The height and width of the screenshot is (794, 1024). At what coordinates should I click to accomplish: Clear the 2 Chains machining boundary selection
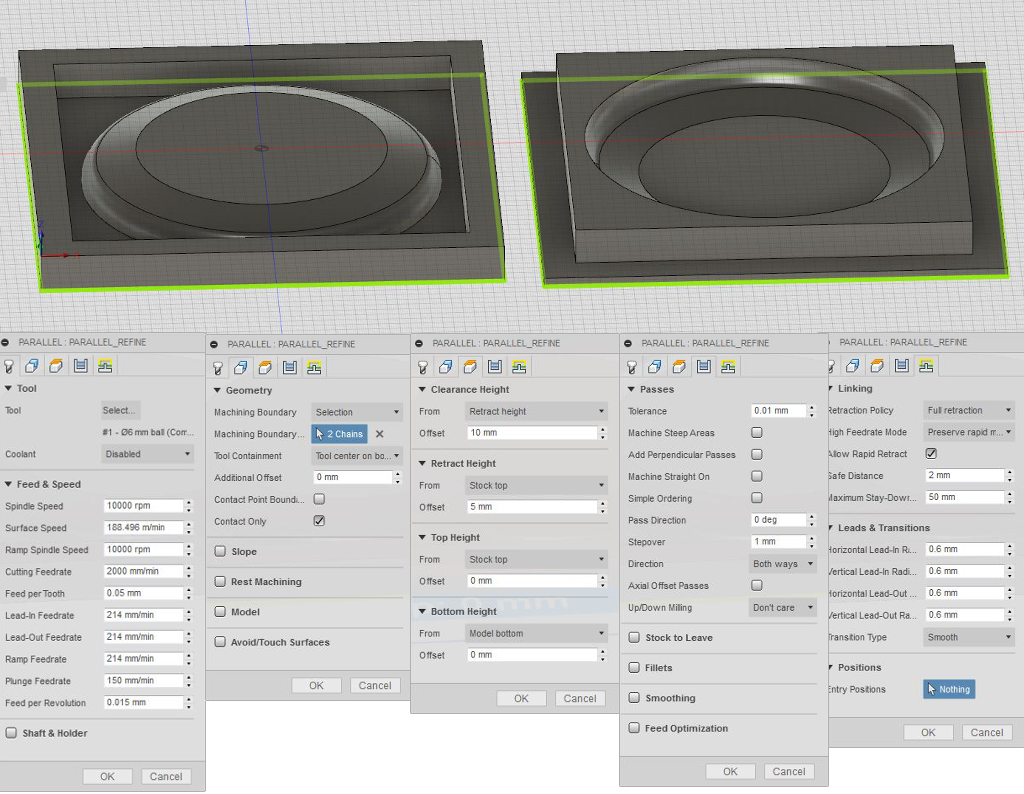379,434
